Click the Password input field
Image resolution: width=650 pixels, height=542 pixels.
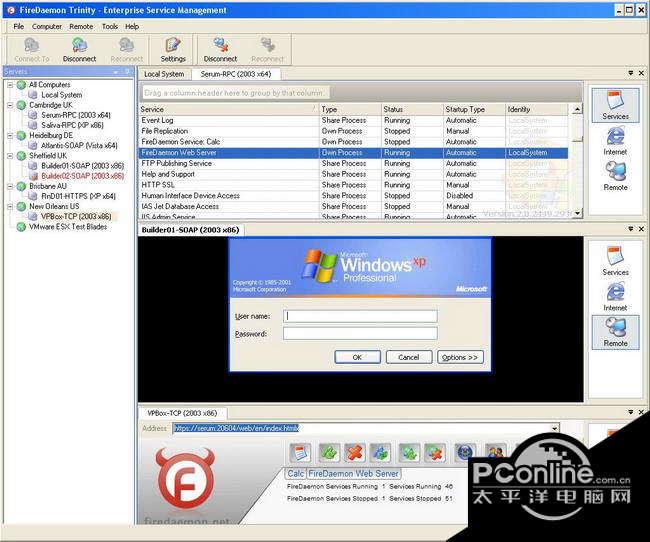tap(360, 333)
